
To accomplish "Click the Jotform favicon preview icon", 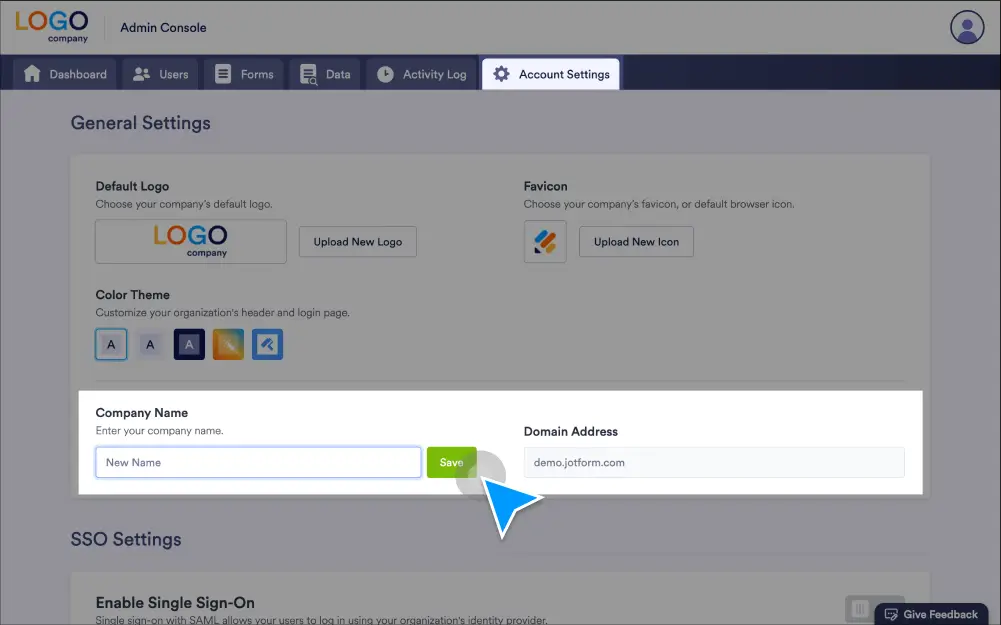I will [x=545, y=242].
